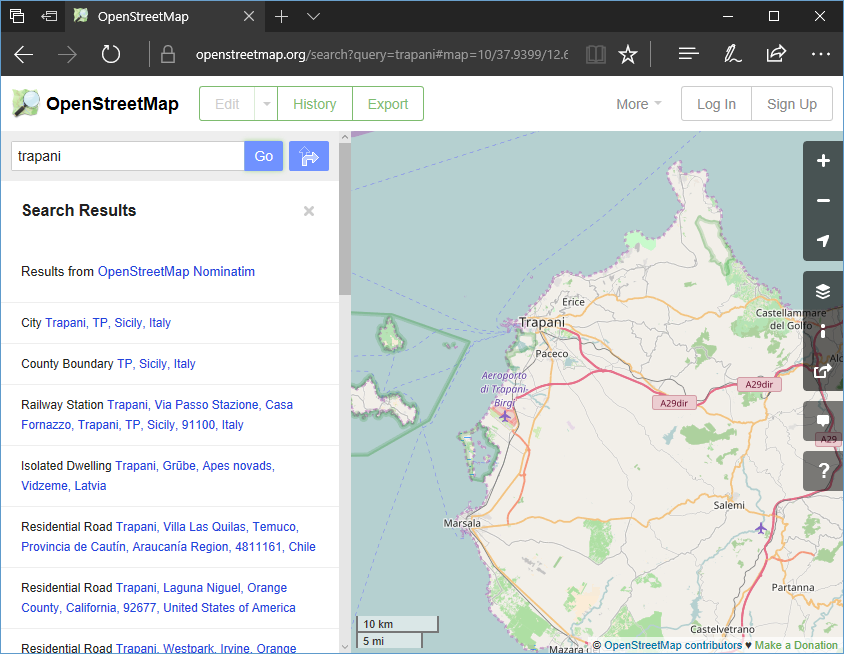Image resolution: width=844 pixels, height=654 pixels.
Task: Click the browser address bar
Action: [x=382, y=54]
